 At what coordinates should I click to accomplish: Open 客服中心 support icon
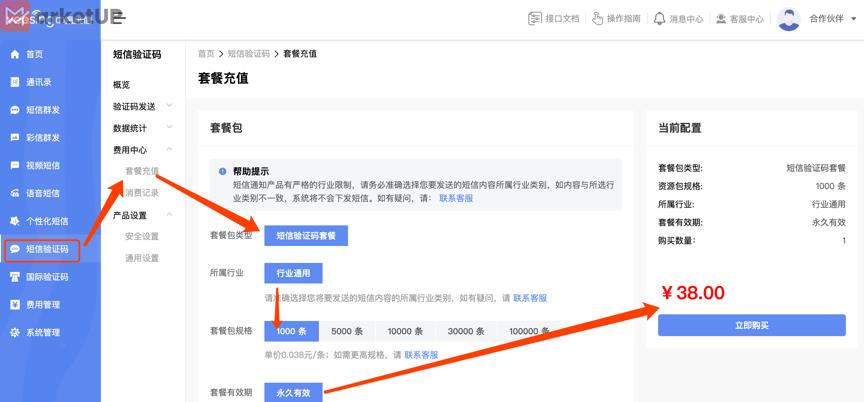[721, 18]
